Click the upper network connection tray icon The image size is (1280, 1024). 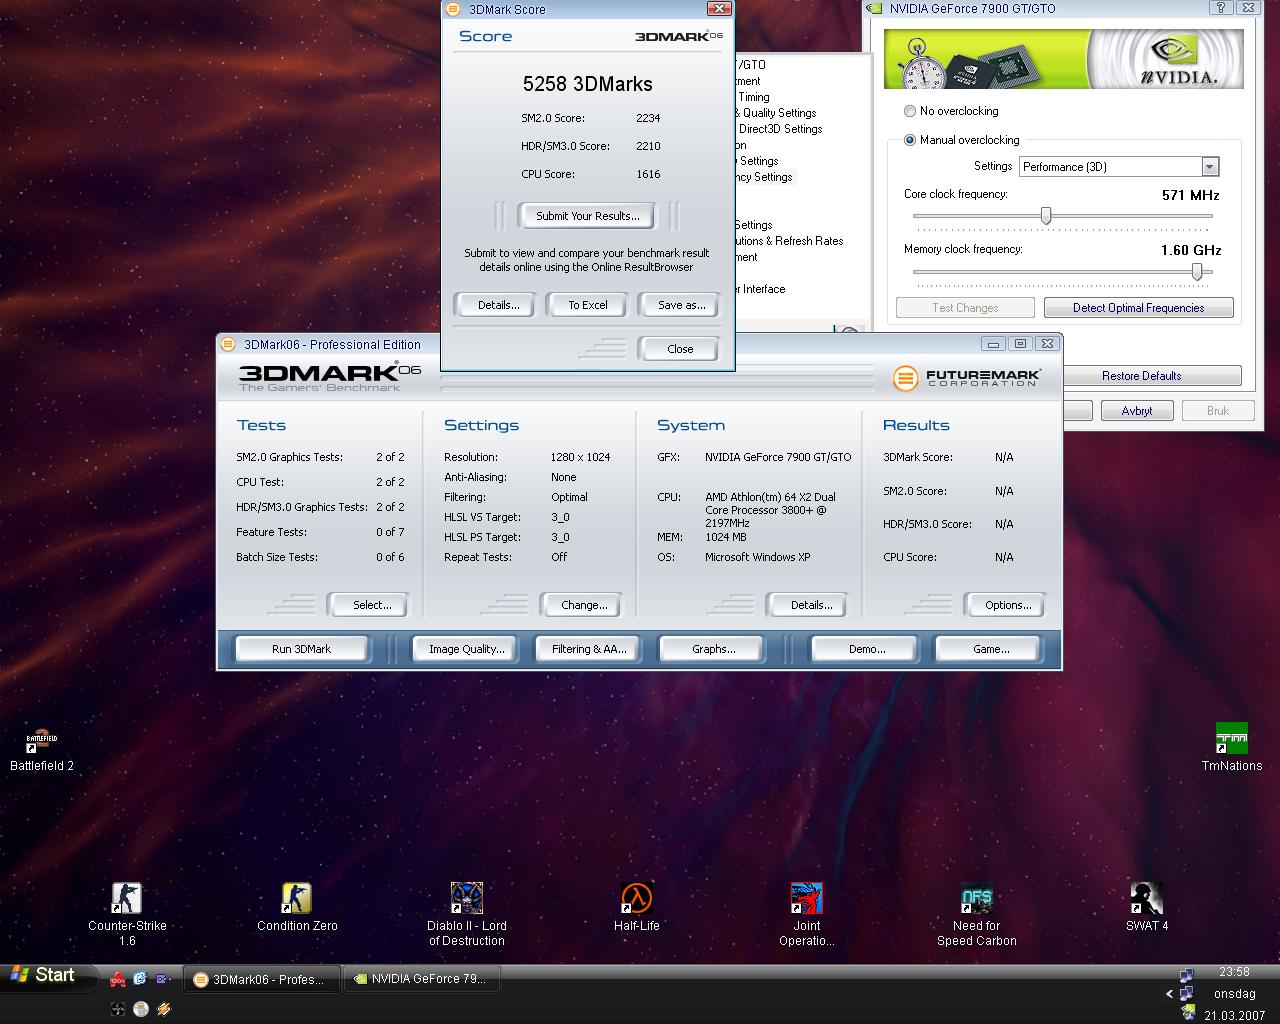pyautogui.click(x=1186, y=974)
